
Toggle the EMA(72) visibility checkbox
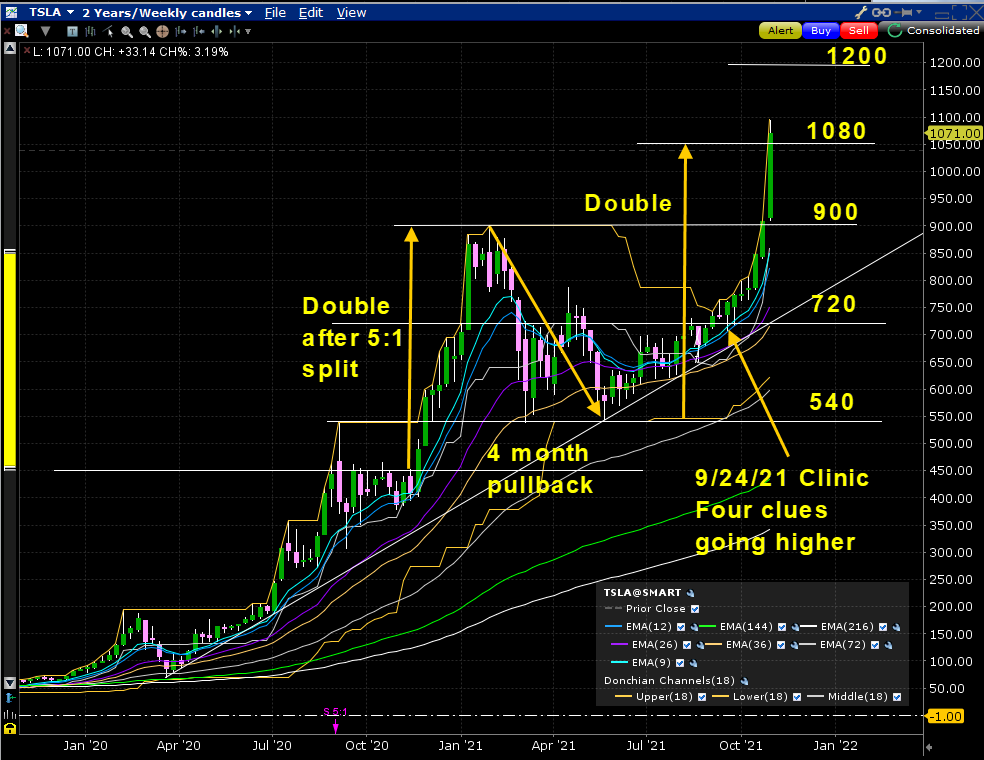(x=875, y=645)
